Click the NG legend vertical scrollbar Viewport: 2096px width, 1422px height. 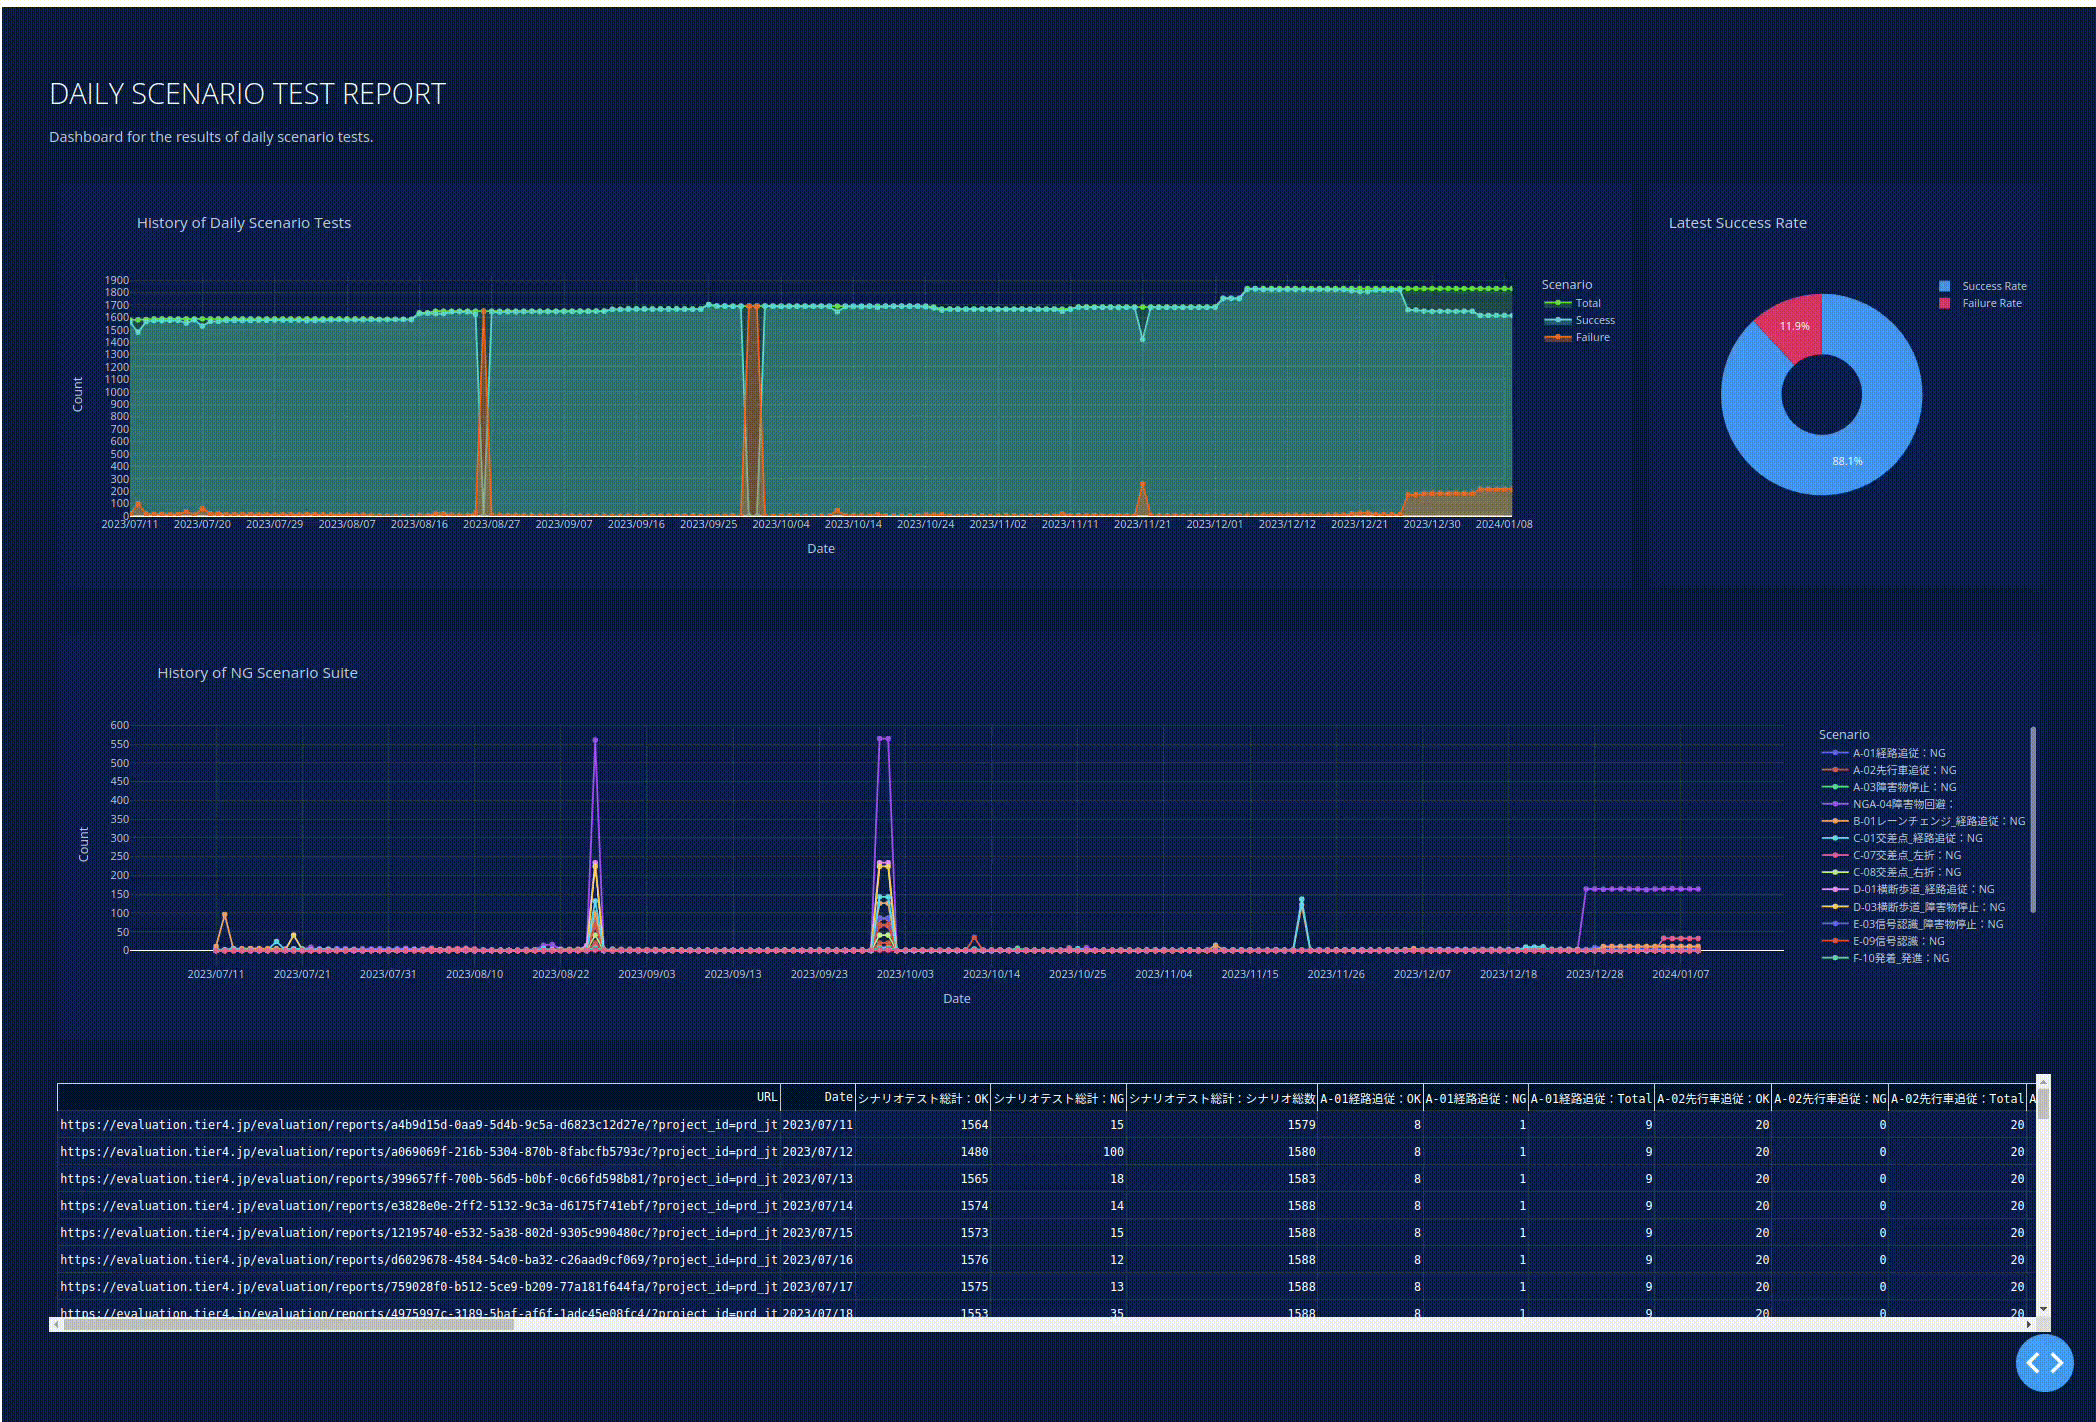click(x=2032, y=820)
